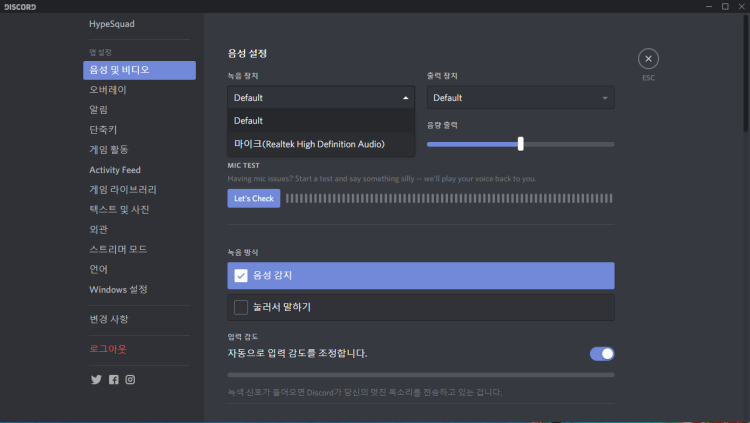Open Discord's Facebook page icon
This screenshot has width=750, height=423.
pos(113,379)
